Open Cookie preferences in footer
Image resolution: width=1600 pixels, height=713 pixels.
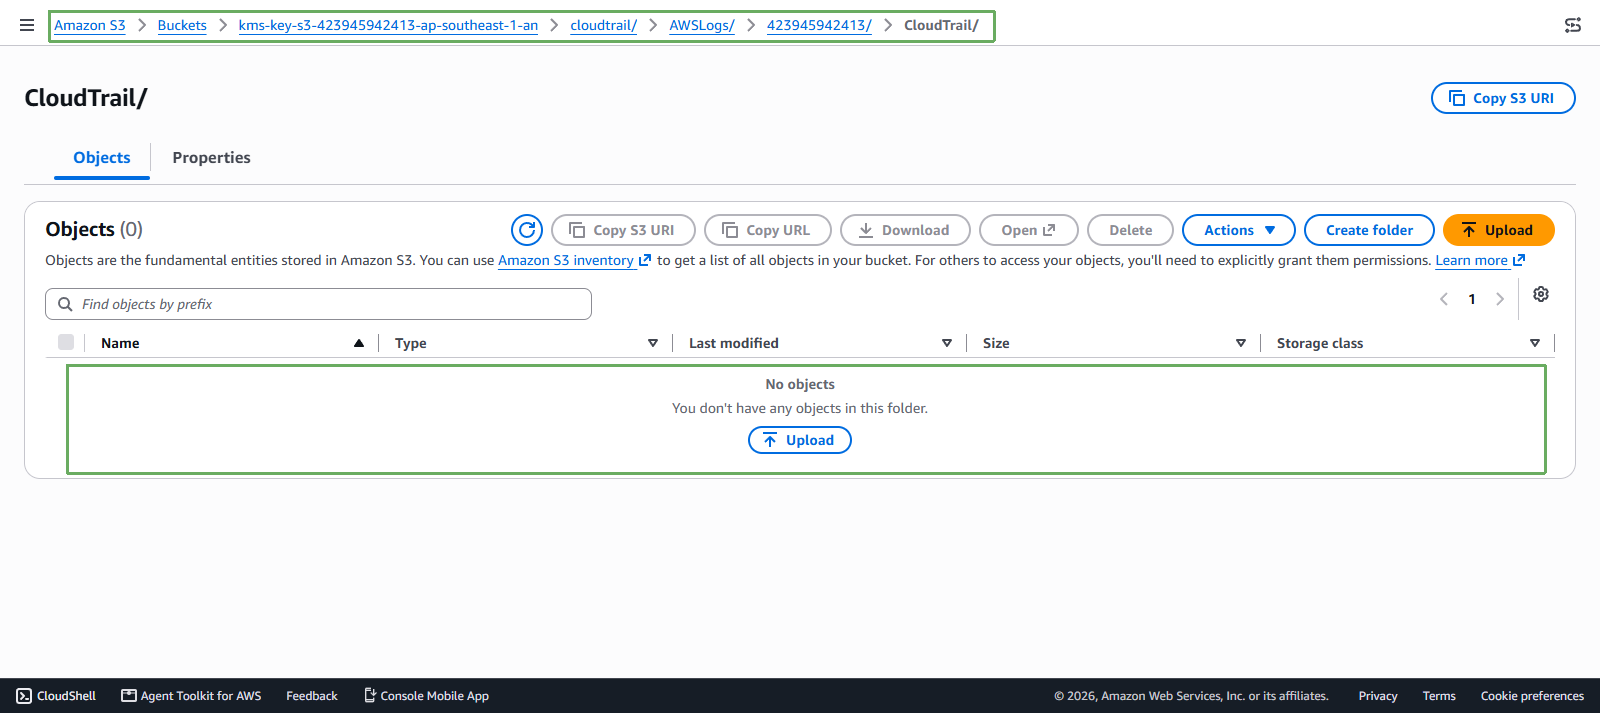click(1532, 696)
